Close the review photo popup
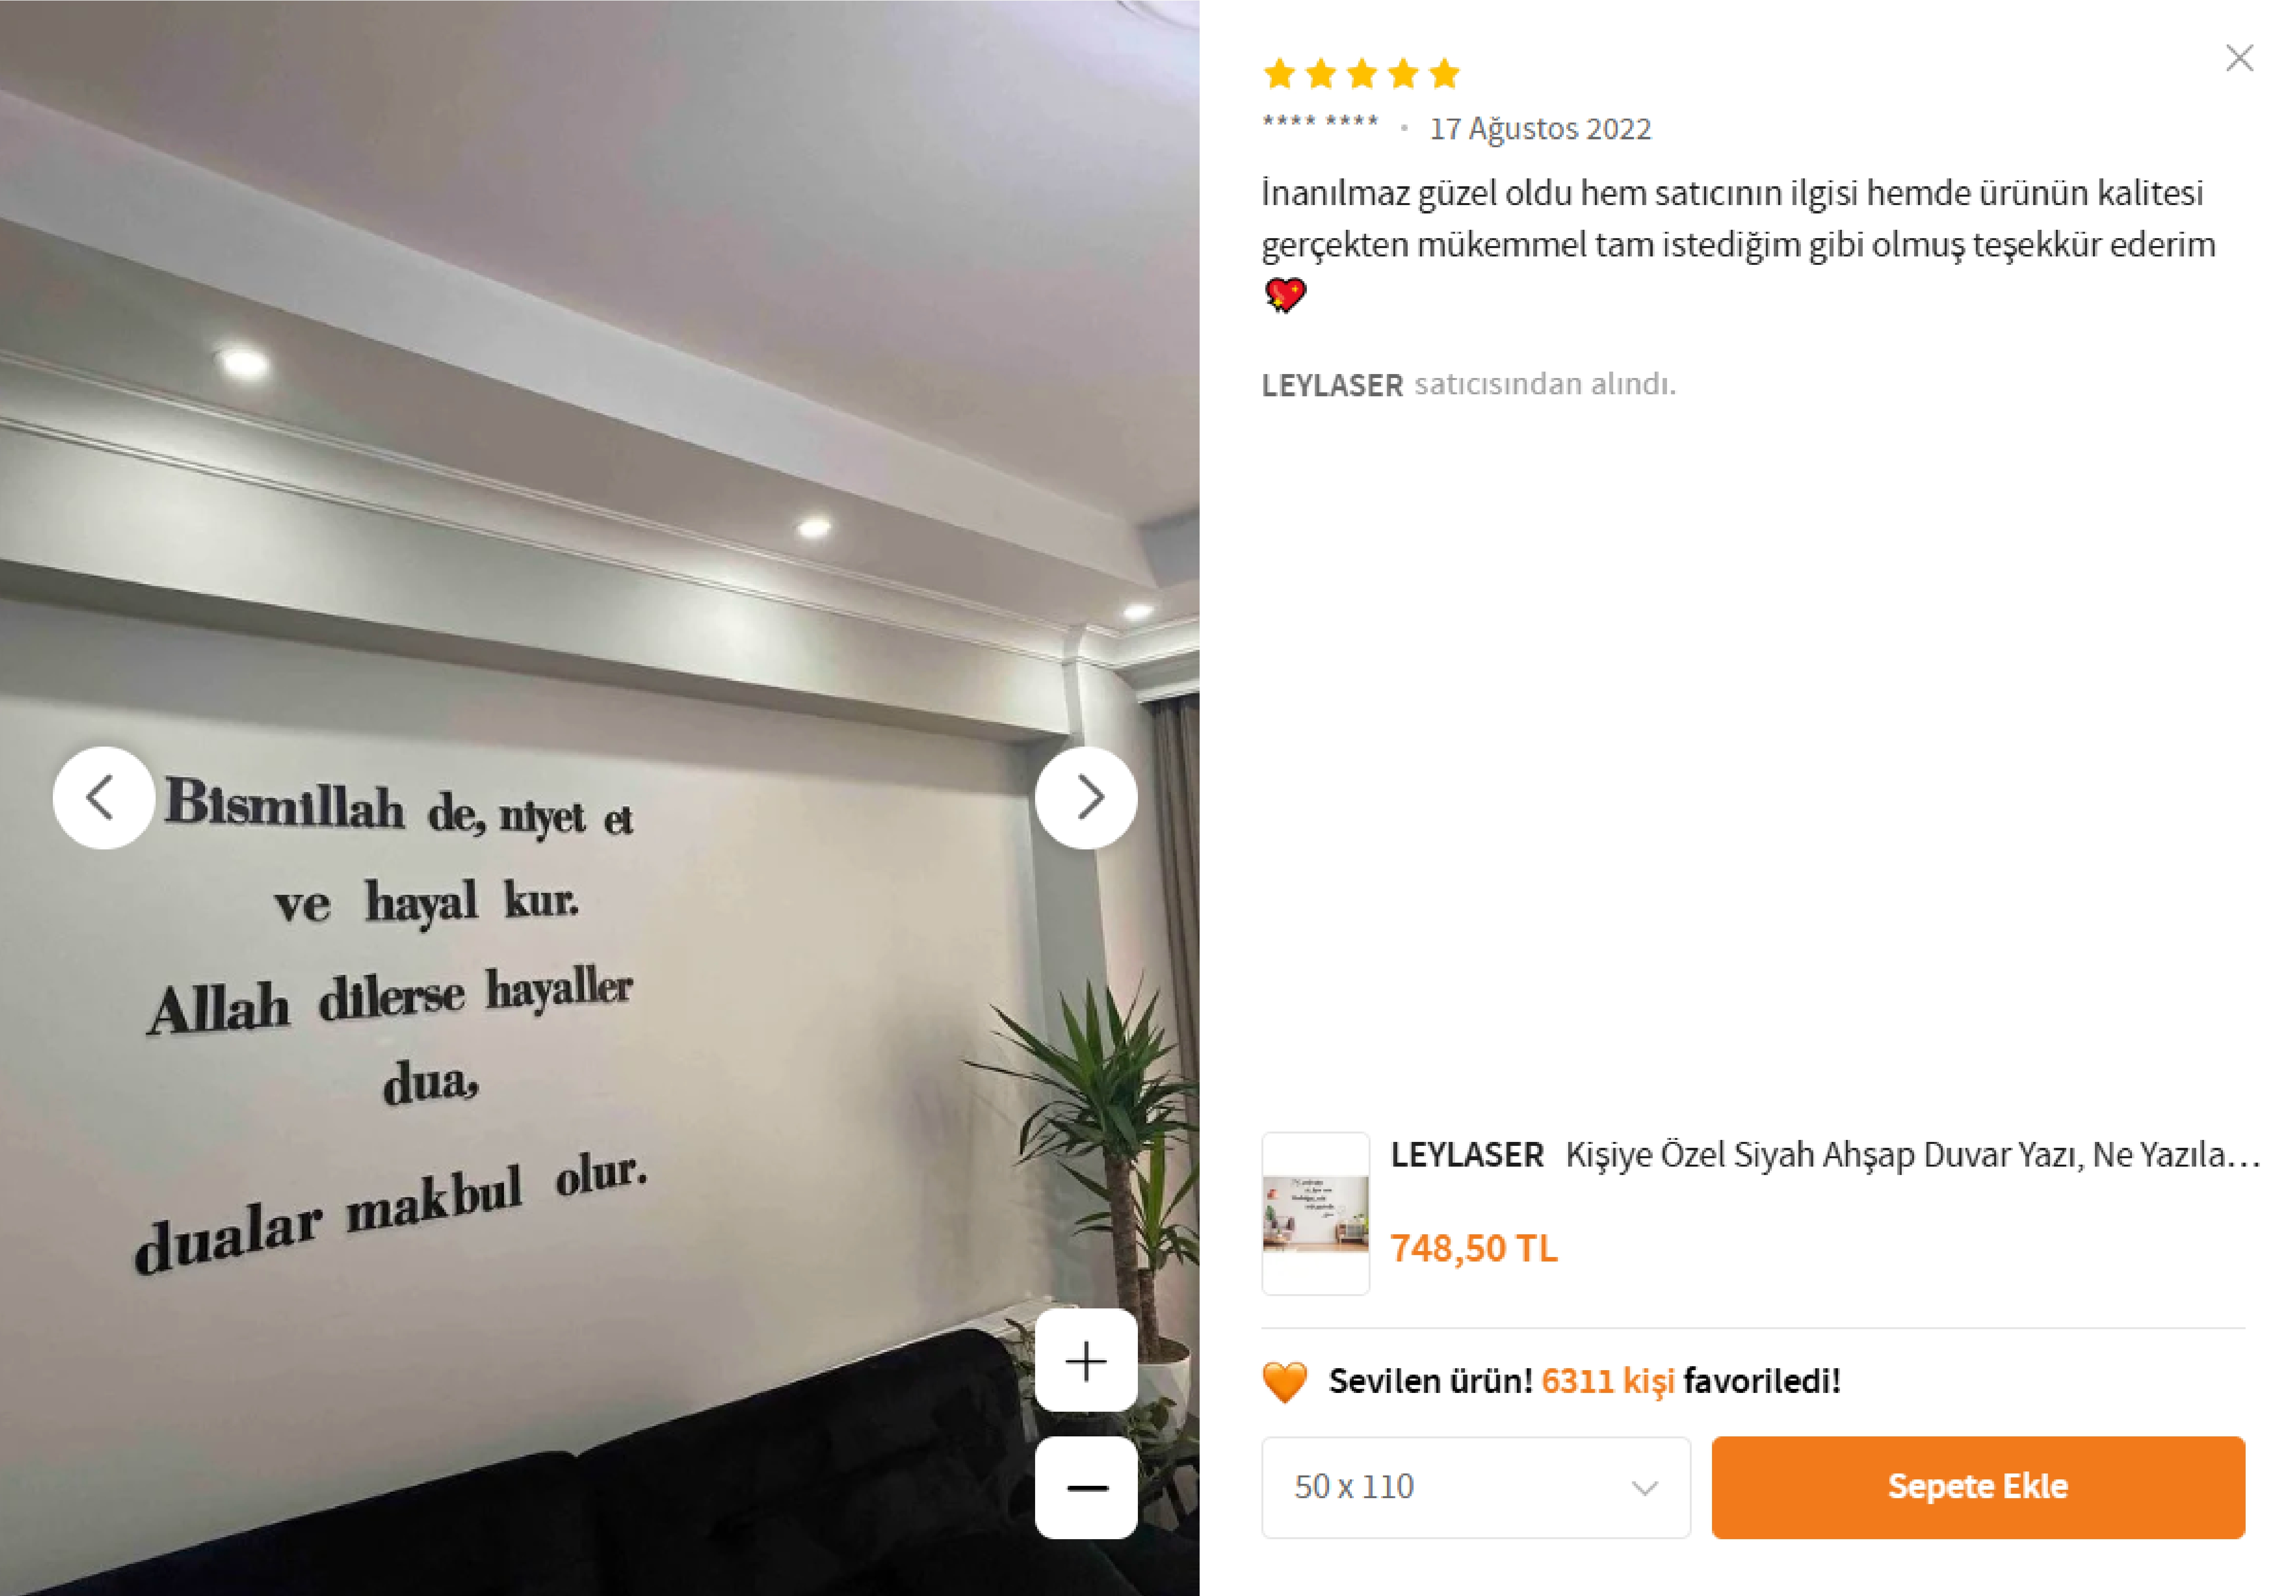The width and height of the screenshot is (2296, 1596). tap(2239, 58)
